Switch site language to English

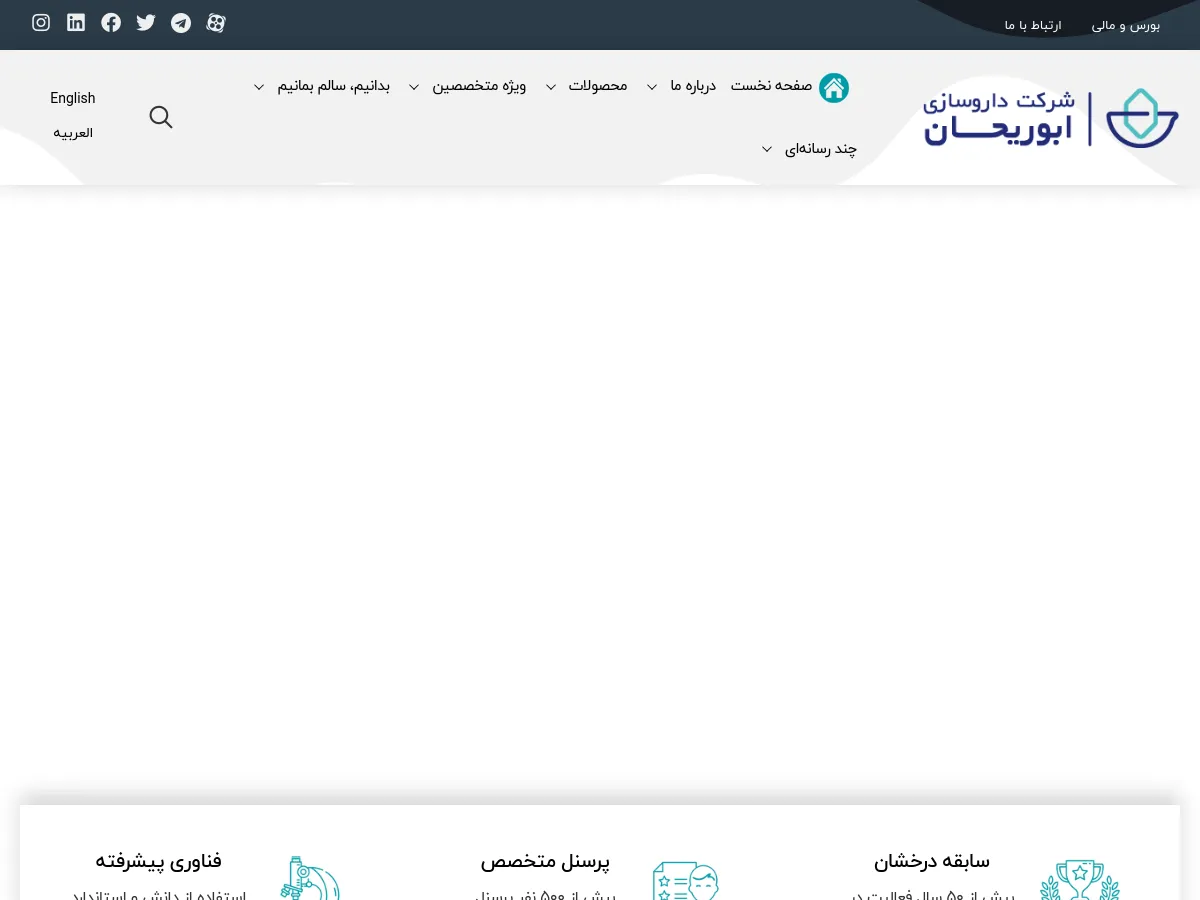[x=72, y=98]
